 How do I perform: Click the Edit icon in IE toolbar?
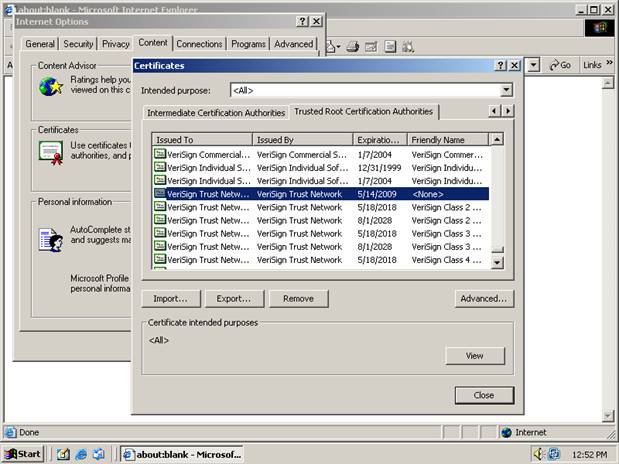coord(371,47)
